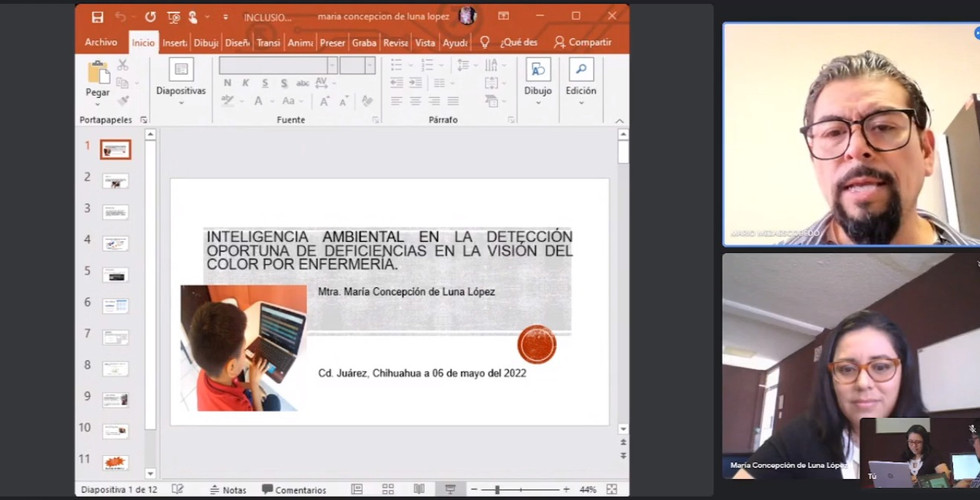The height and width of the screenshot is (500, 980).
Task: Collapse the ribbon with the chevron arrow
Action: point(619,121)
